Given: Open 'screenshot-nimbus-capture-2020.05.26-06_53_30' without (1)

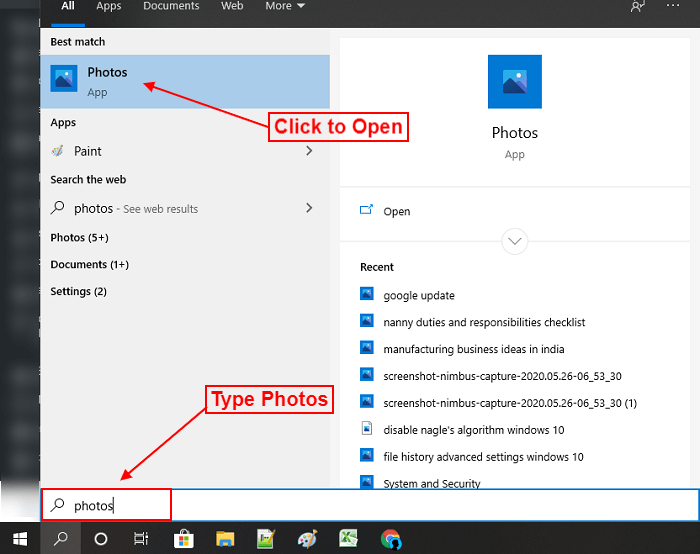Looking at the screenshot, I should point(502,376).
